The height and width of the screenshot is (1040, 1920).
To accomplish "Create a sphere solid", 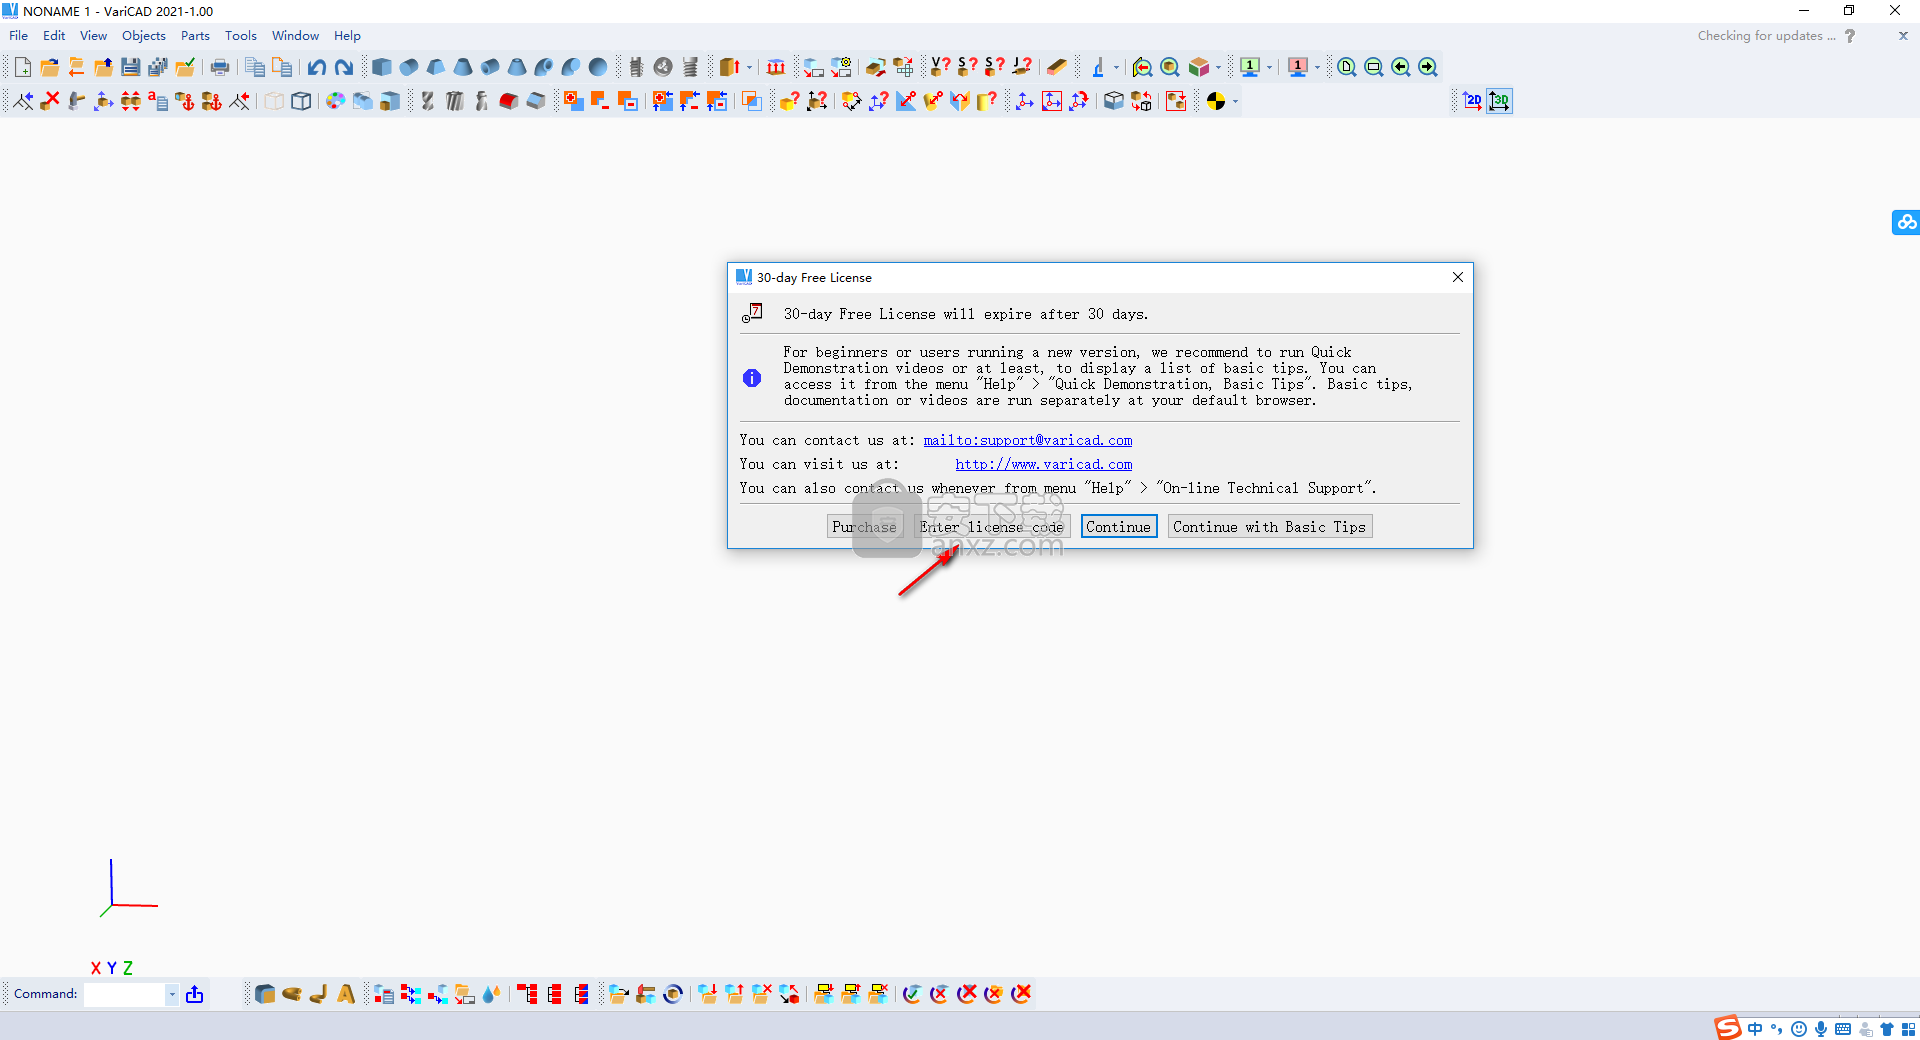I will tap(598, 67).
